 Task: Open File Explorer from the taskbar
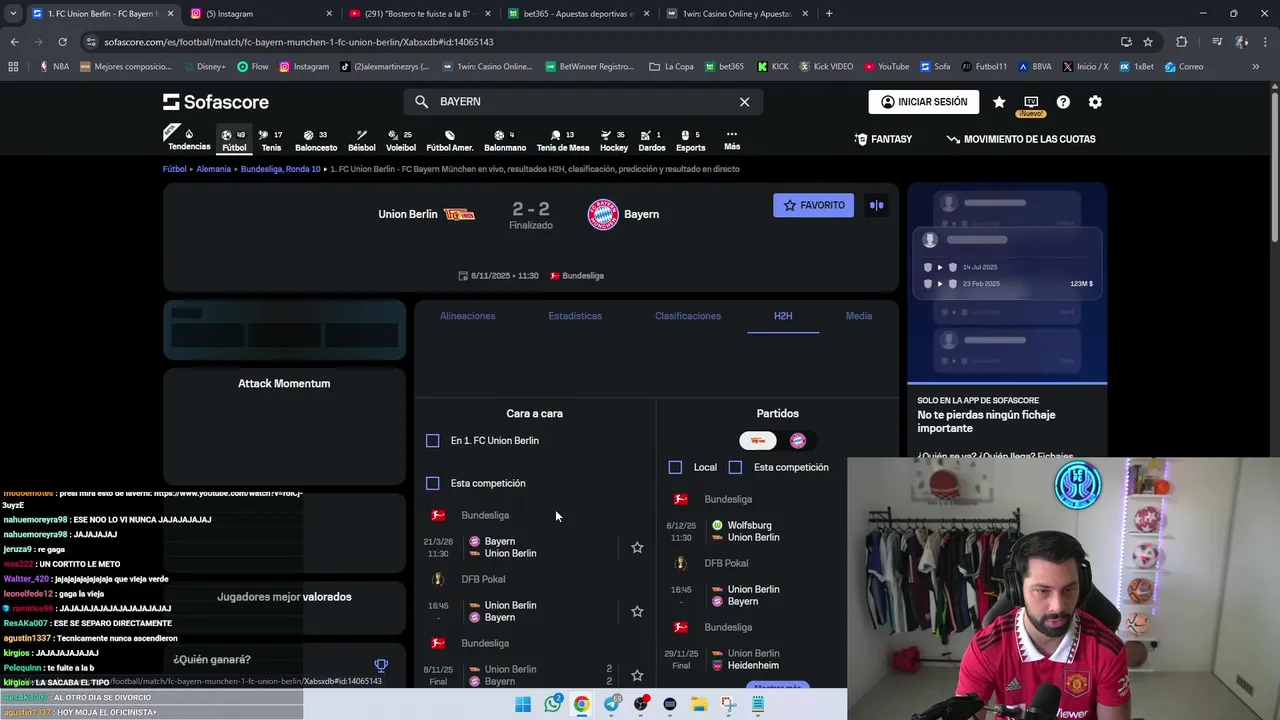tap(699, 704)
